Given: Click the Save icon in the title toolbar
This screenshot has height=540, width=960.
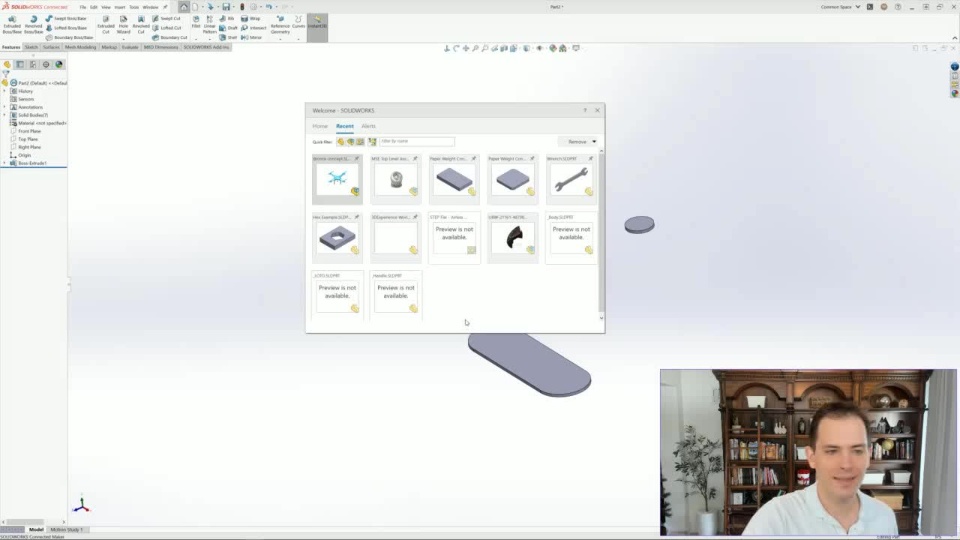Looking at the screenshot, I should 225,7.
